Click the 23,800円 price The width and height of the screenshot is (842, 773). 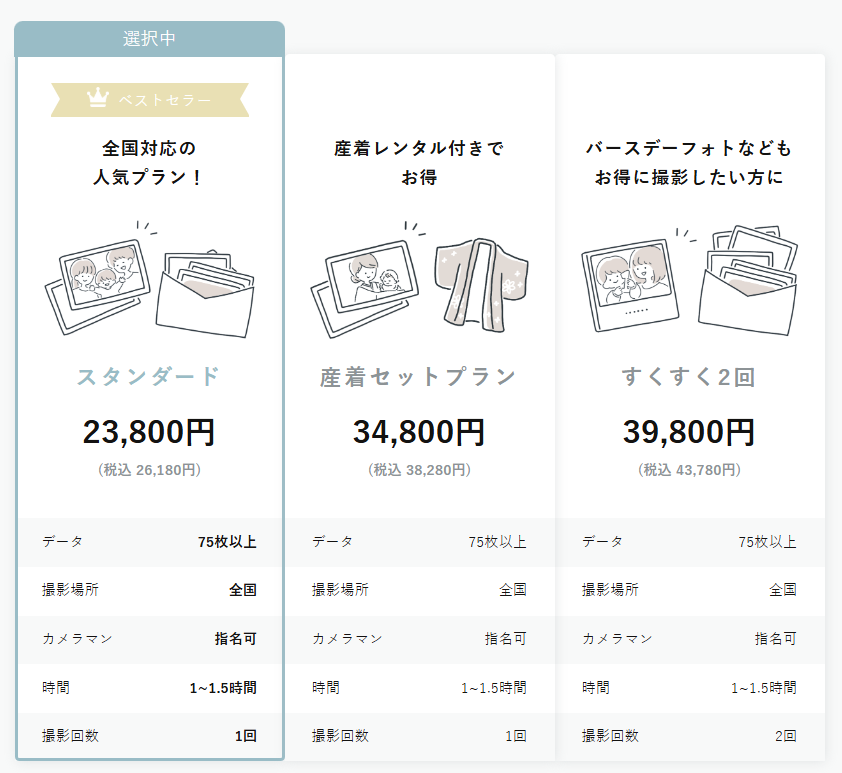(149, 431)
